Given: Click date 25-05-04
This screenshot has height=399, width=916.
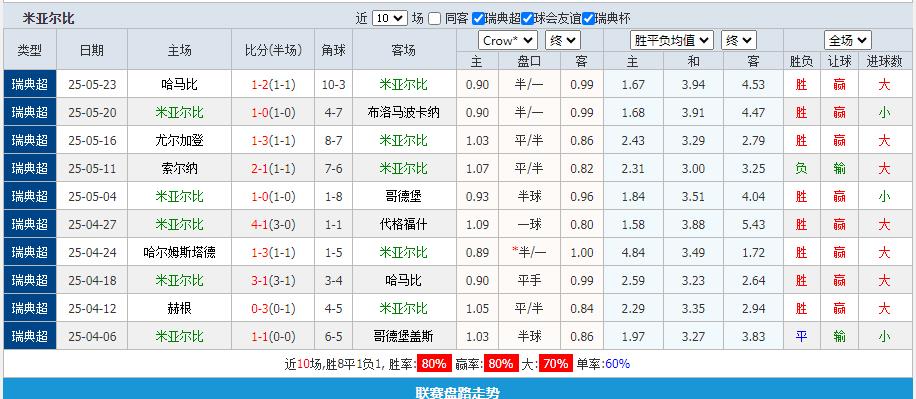Looking at the screenshot, I should click(x=92, y=197).
